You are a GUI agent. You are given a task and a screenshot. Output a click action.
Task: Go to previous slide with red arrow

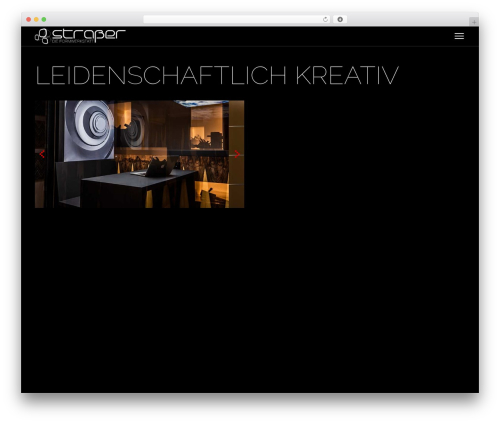[42, 154]
